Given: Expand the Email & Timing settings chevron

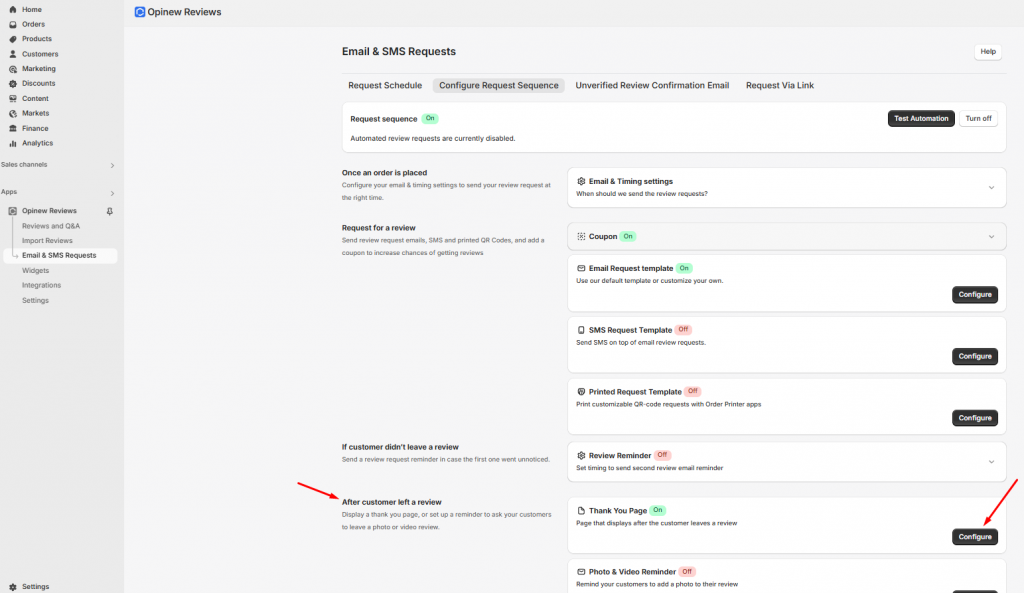Looking at the screenshot, I should click(991, 188).
